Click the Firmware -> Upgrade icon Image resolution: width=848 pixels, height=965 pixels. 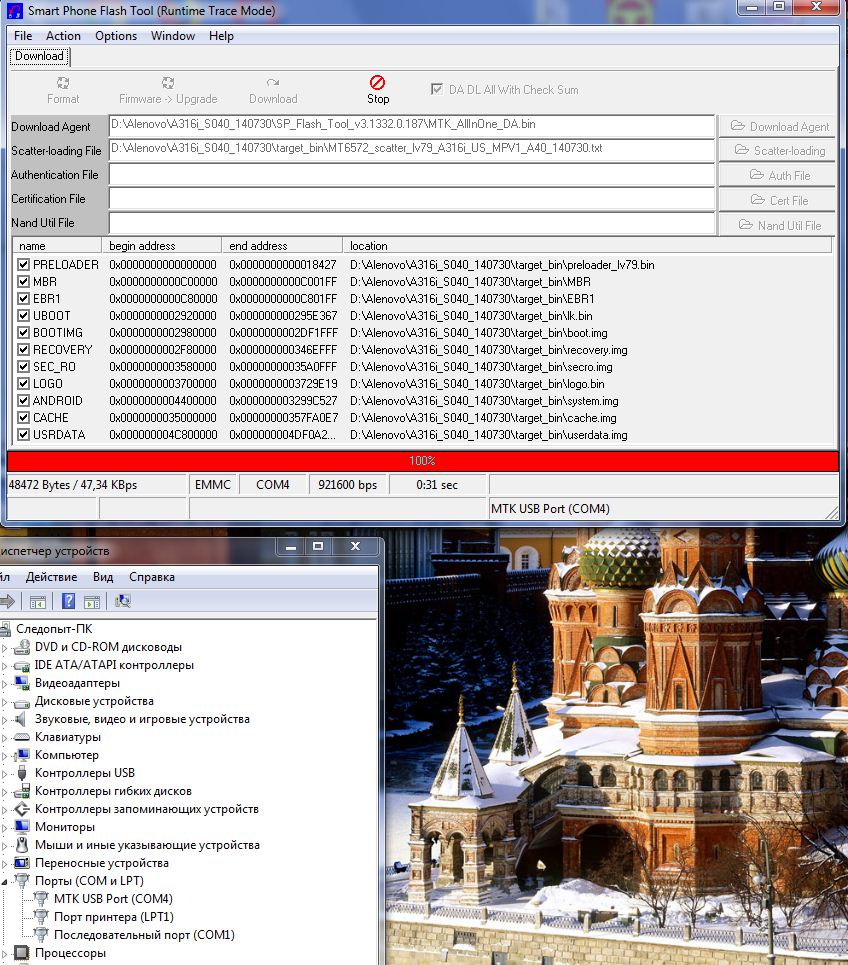[168, 83]
